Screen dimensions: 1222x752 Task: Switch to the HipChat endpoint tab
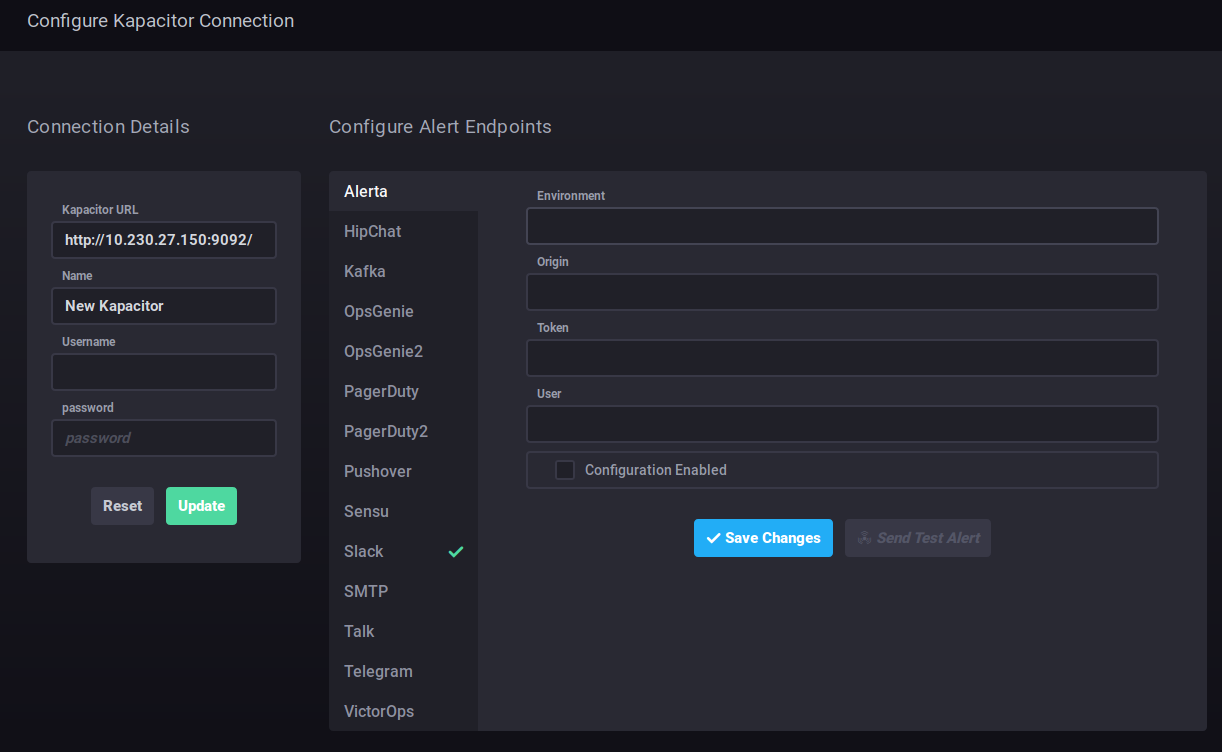(x=403, y=231)
